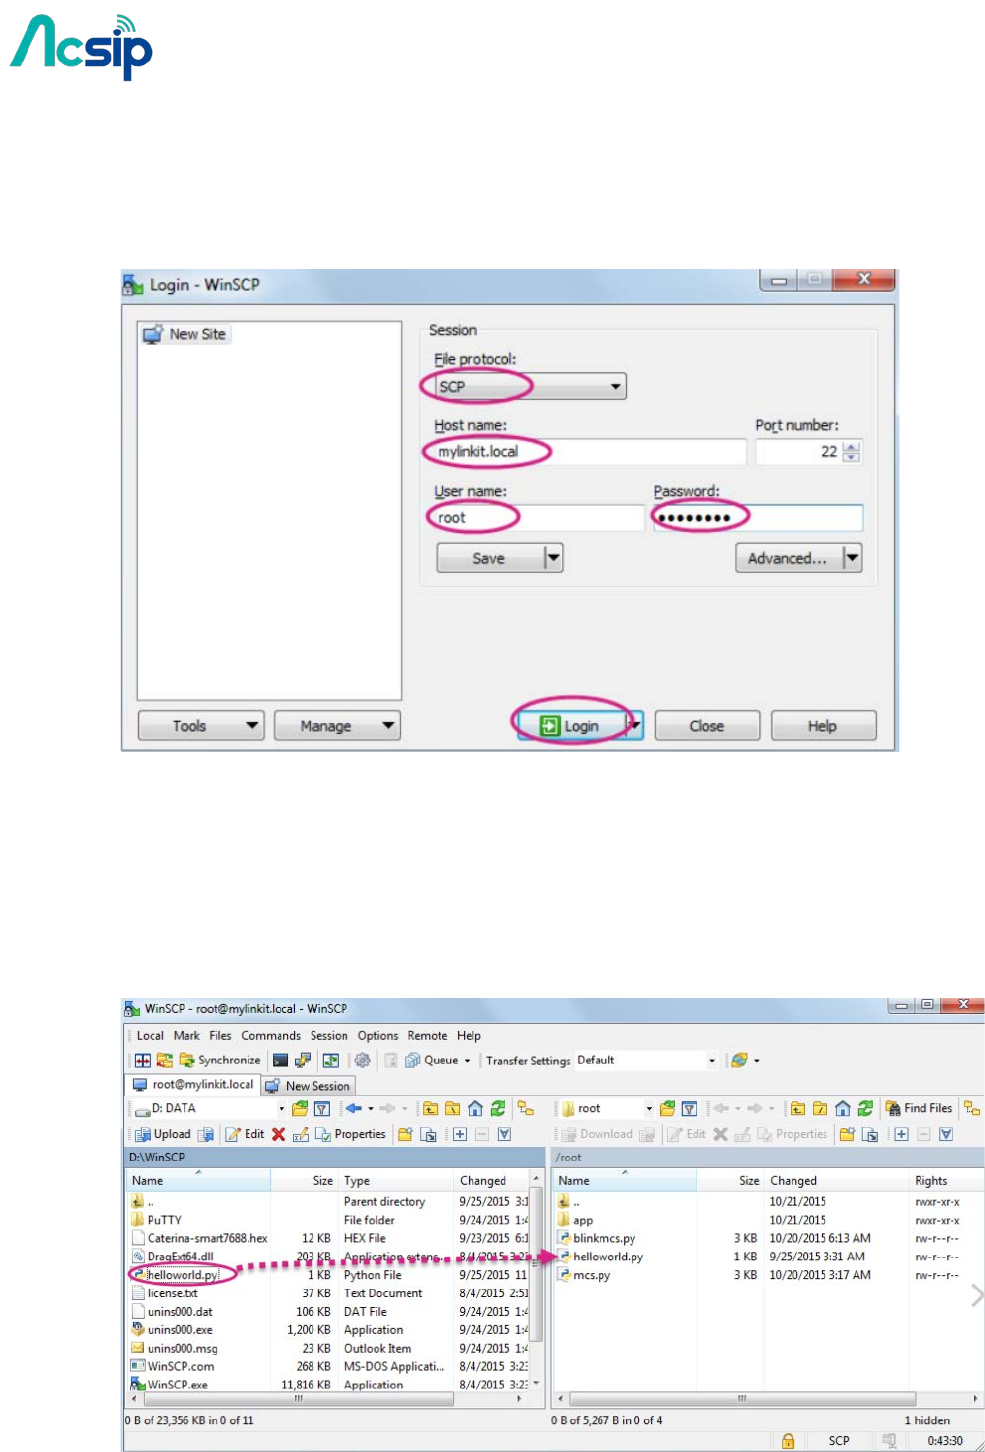Click the local Rename icon
This screenshot has width=985, height=1452.
[300, 1134]
